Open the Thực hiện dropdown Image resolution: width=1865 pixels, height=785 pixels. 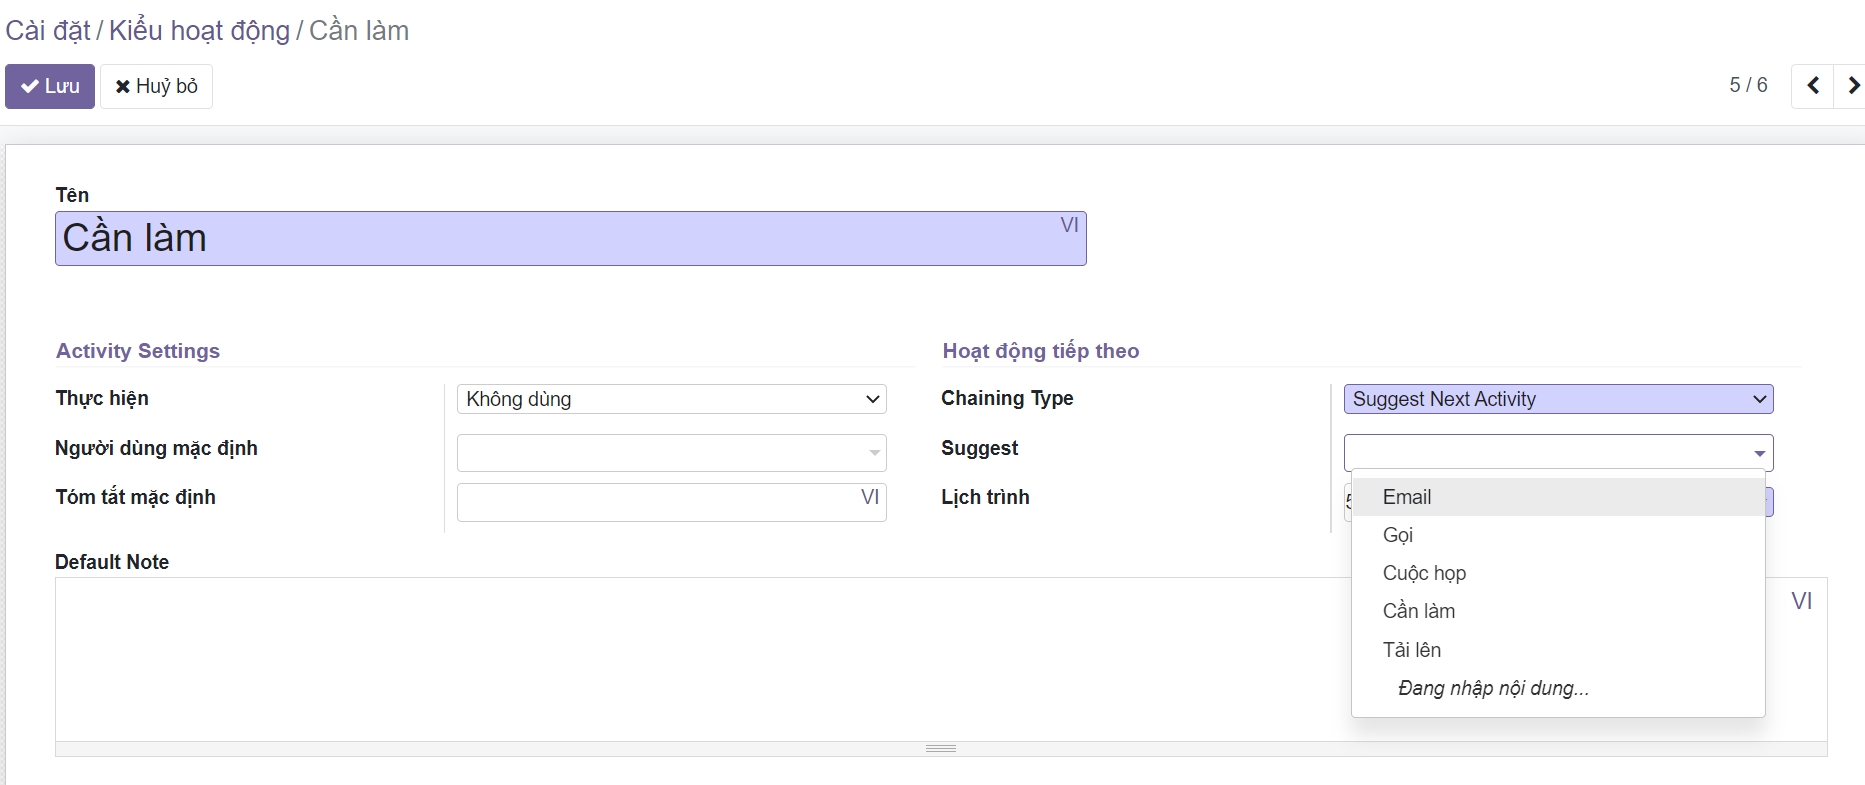click(x=671, y=399)
